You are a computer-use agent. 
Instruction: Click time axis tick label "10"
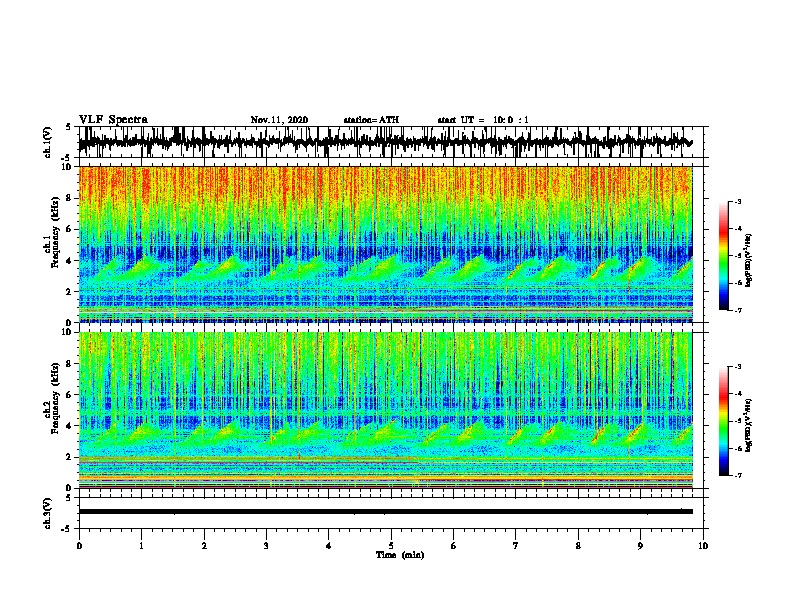(x=703, y=546)
